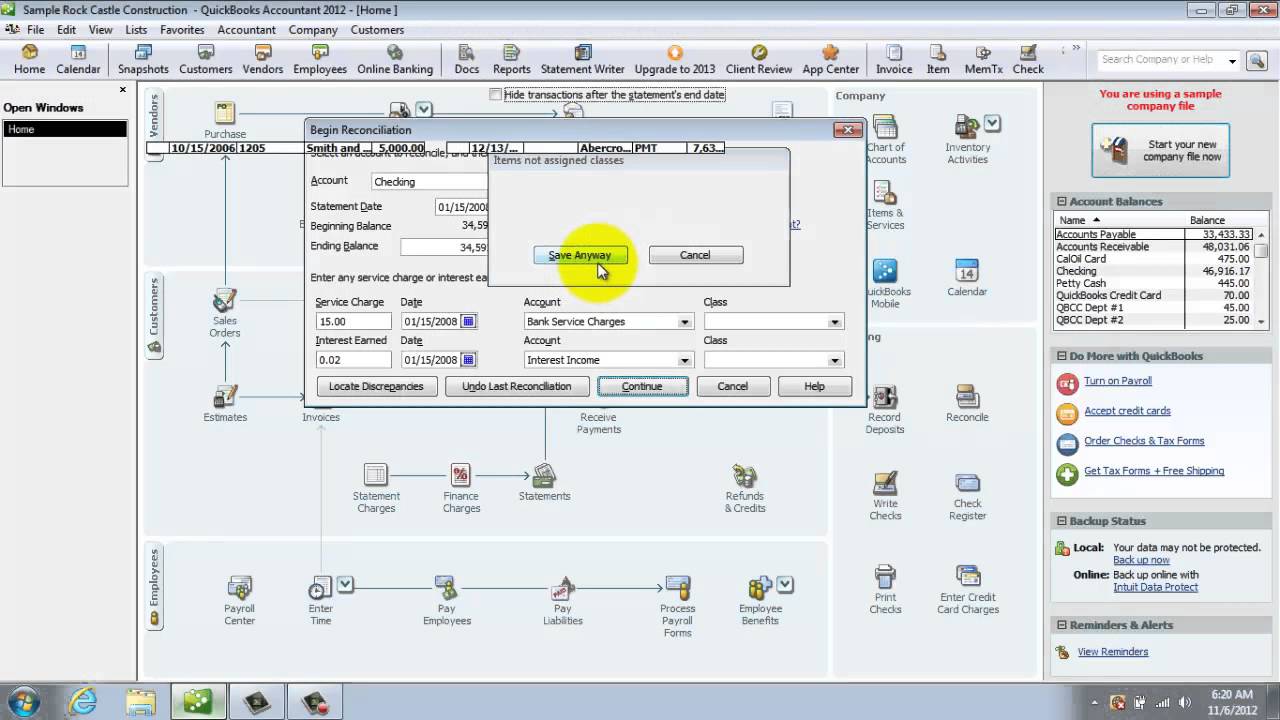
Task: Open the File menu
Action: [35, 30]
